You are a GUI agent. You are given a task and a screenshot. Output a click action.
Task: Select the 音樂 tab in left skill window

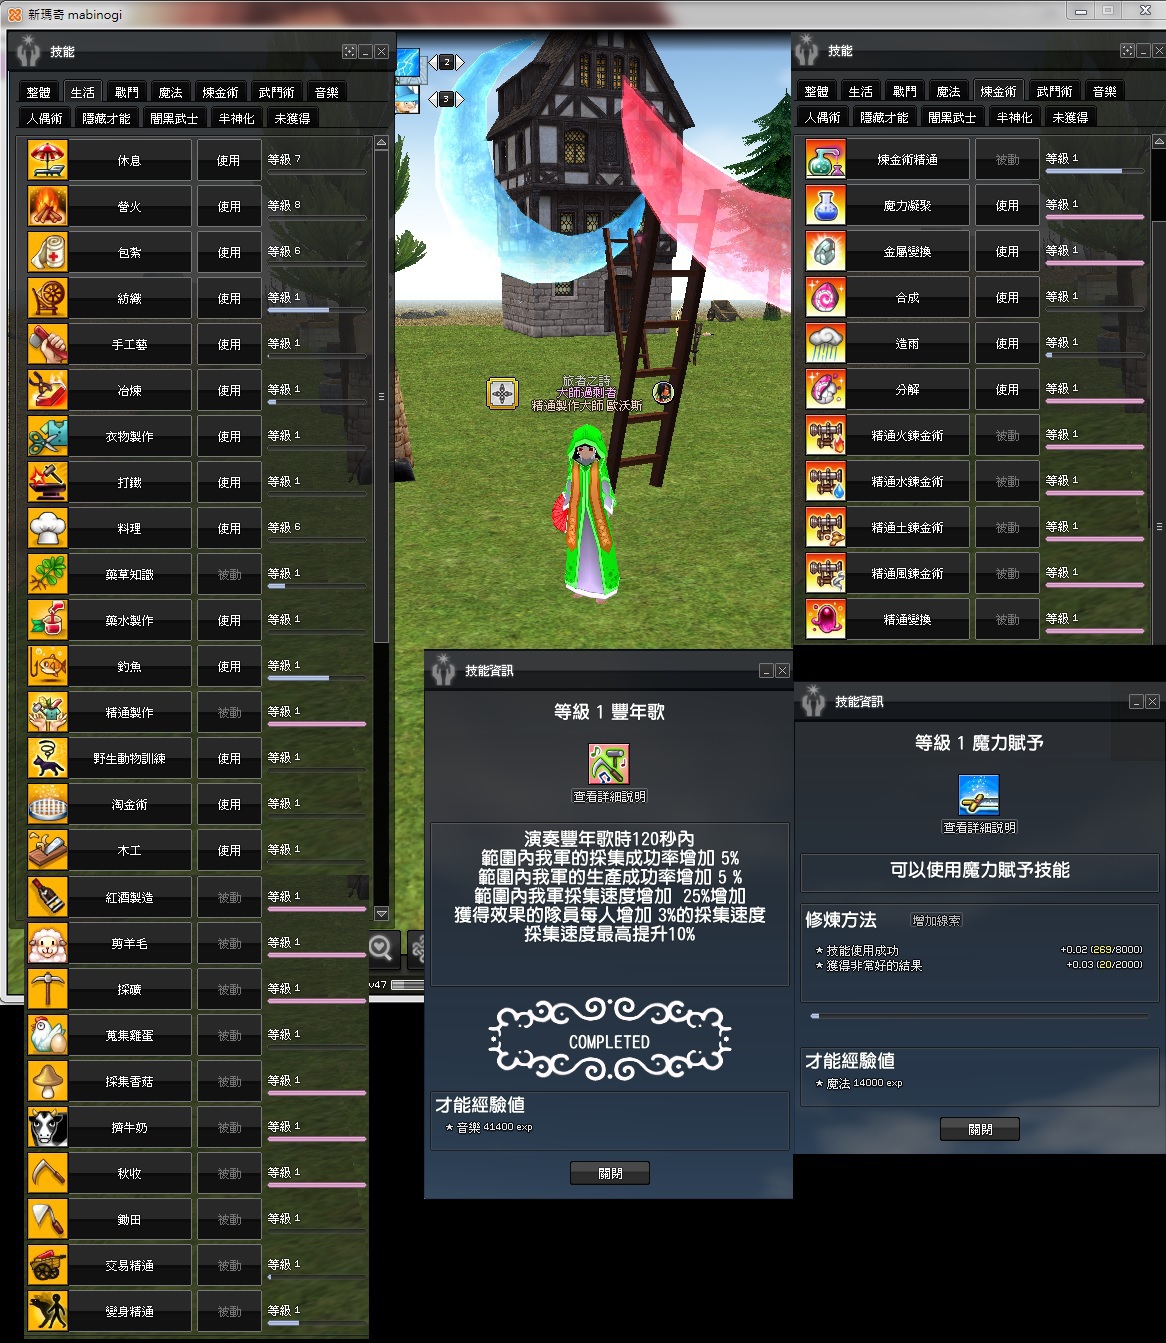coord(327,92)
